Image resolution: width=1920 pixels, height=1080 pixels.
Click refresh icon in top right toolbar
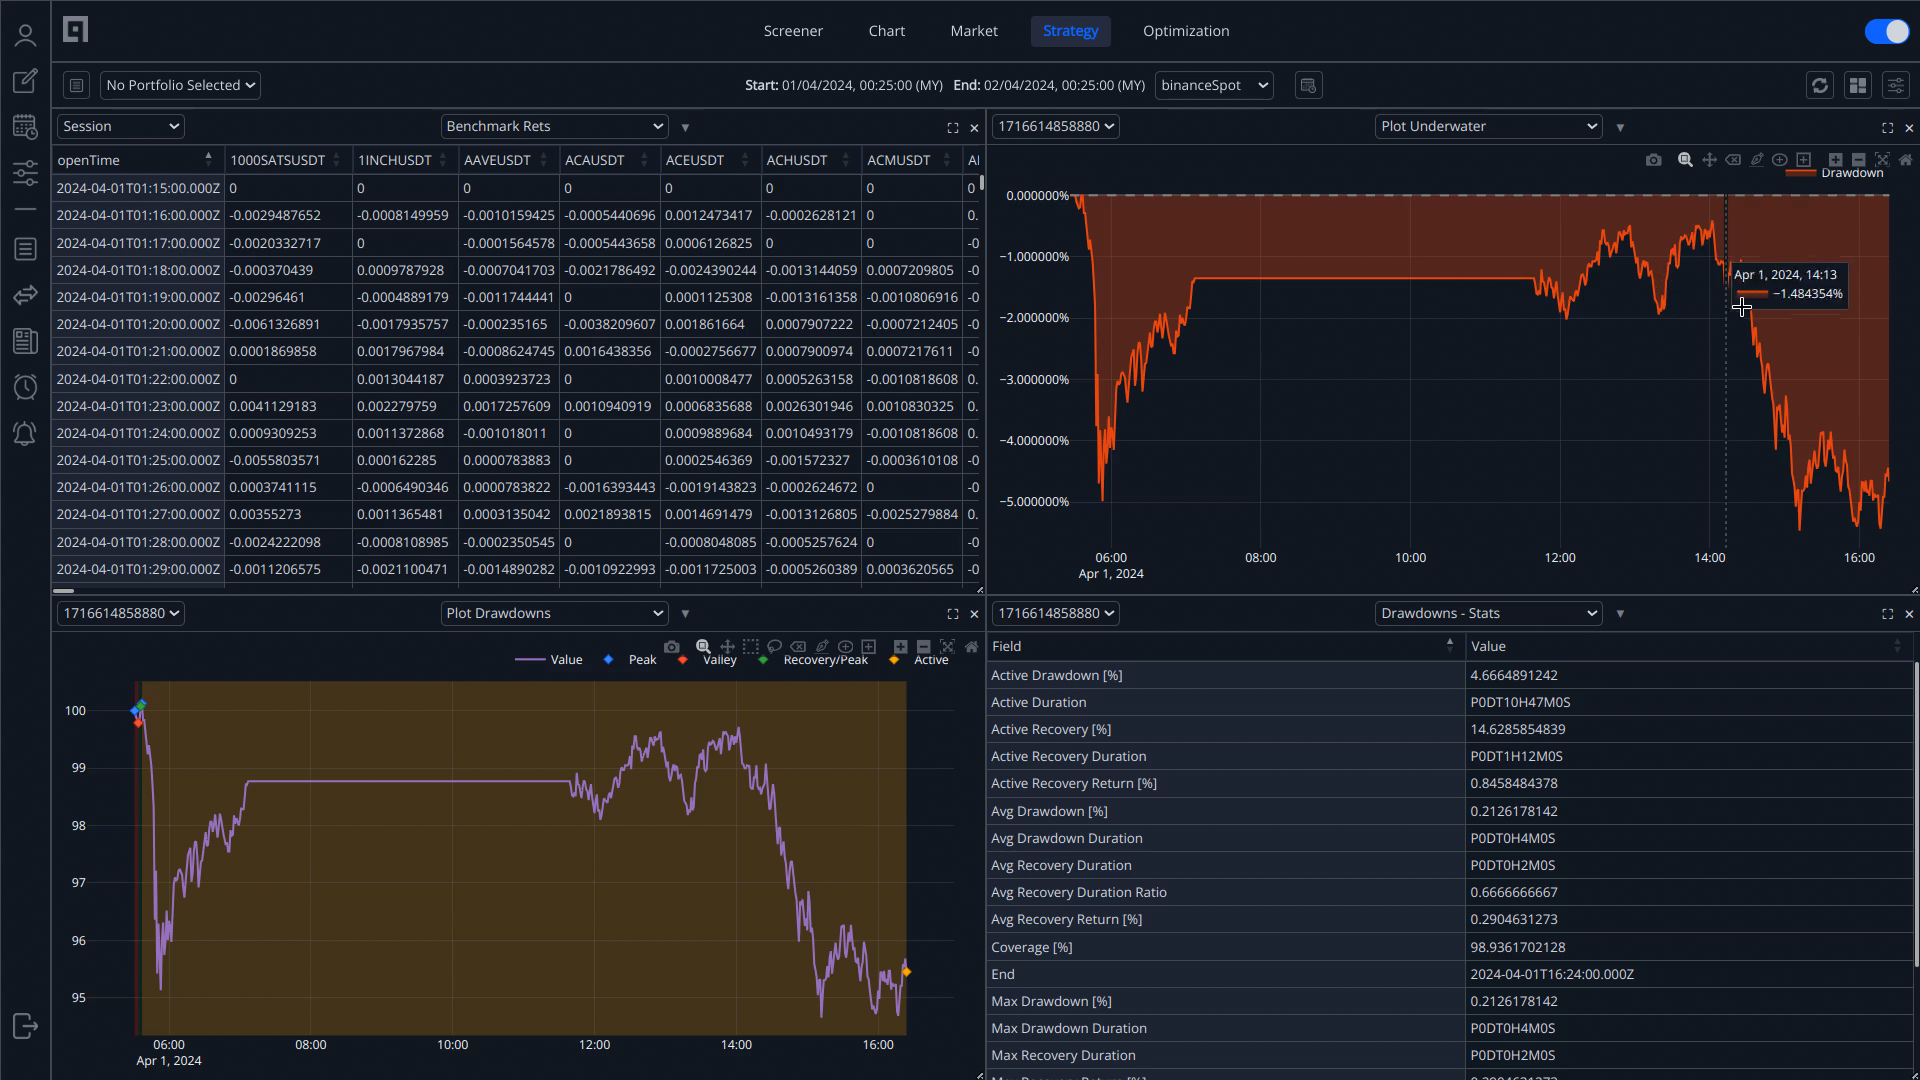(x=1820, y=86)
